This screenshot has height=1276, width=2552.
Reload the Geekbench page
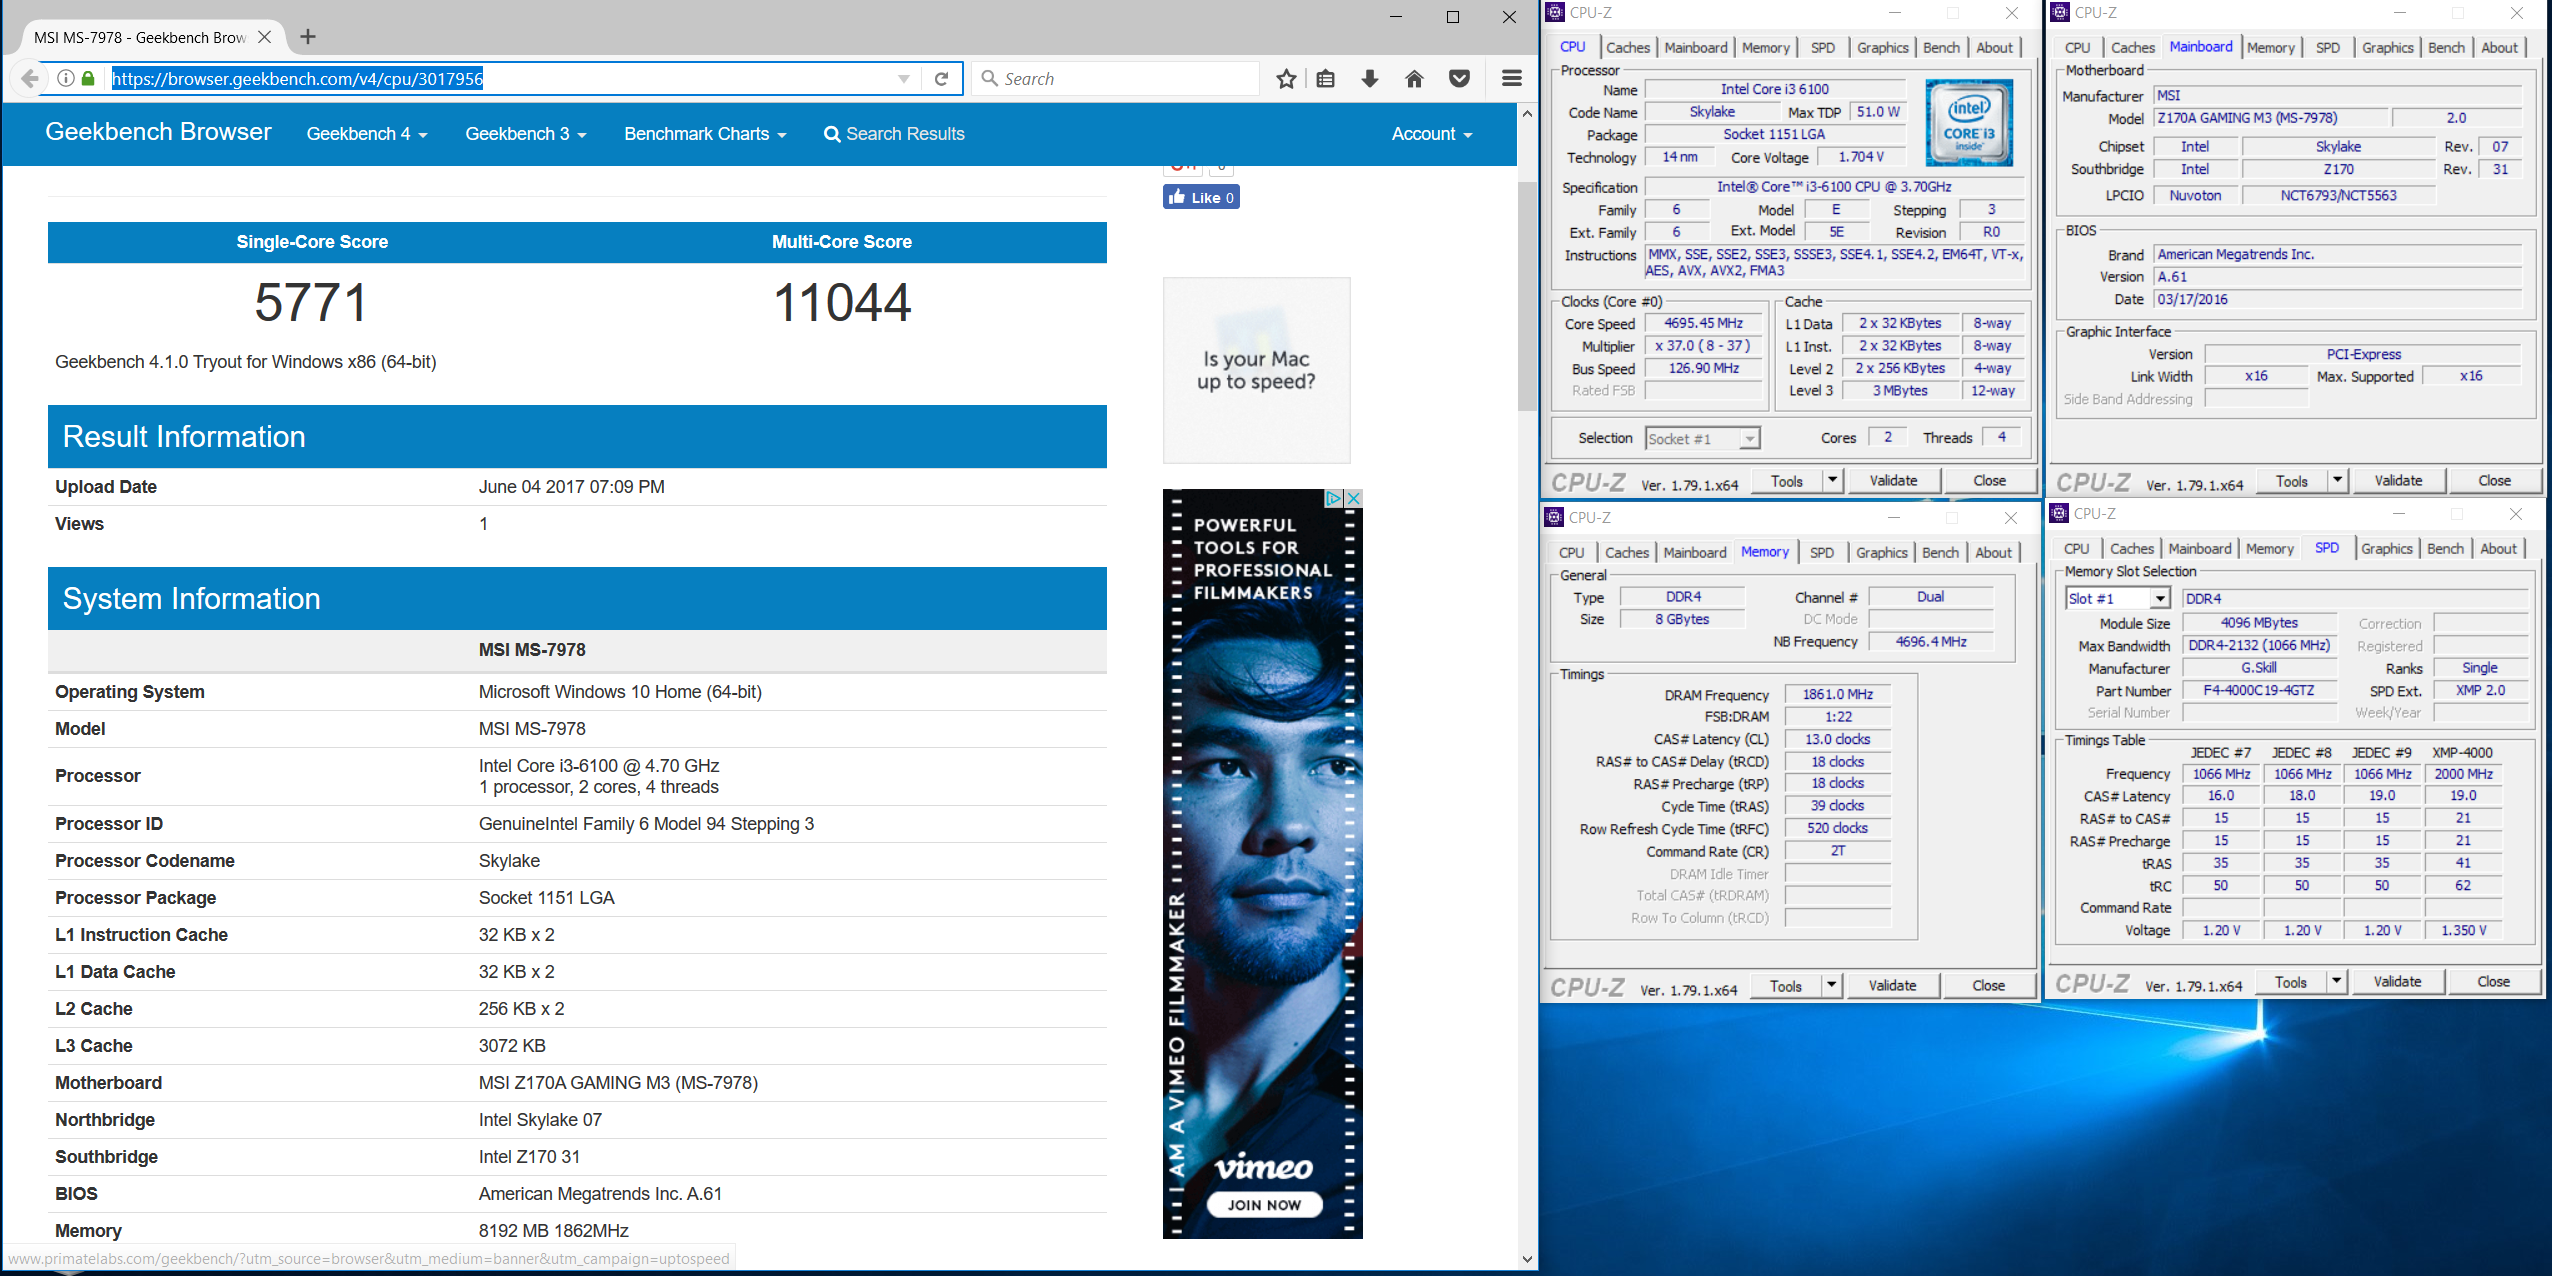941,78
